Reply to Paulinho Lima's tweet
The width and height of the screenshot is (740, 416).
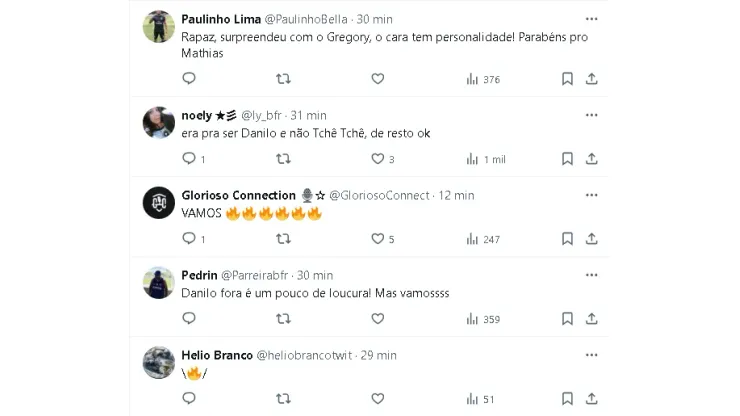point(189,79)
